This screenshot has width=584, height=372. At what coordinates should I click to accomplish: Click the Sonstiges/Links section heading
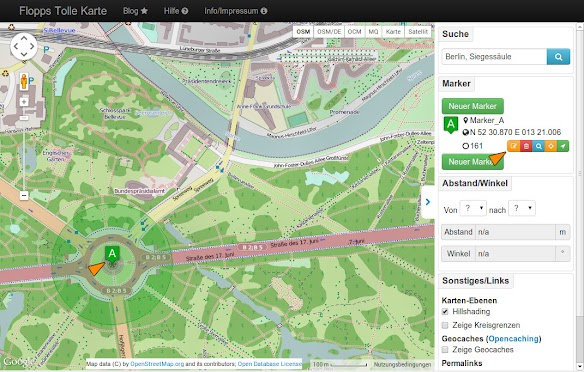pyautogui.click(x=476, y=281)
